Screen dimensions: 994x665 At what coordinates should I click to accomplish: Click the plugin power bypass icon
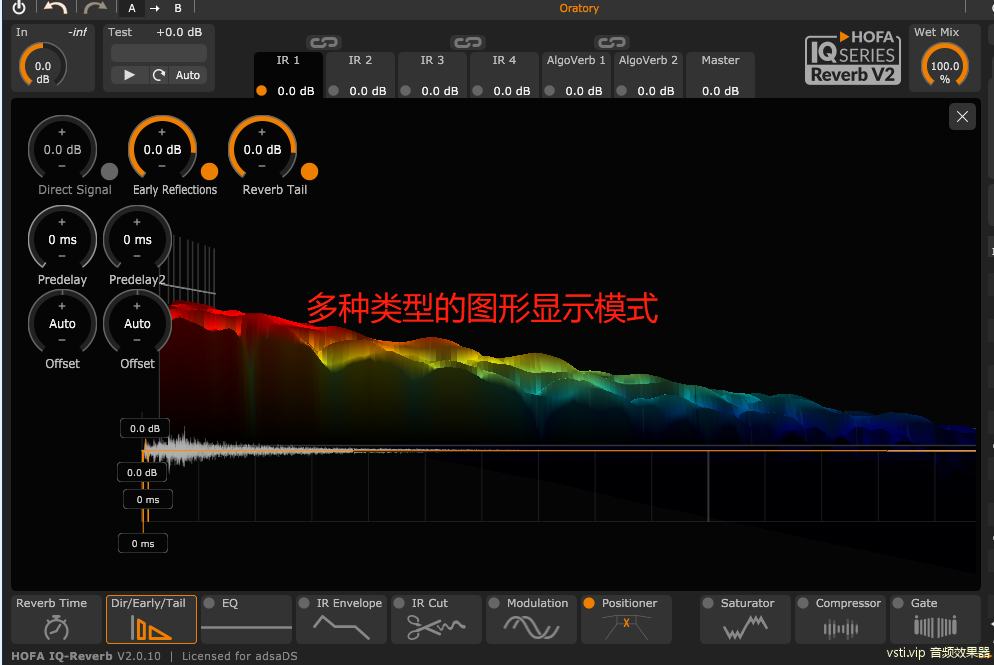(x=19, y=7)
